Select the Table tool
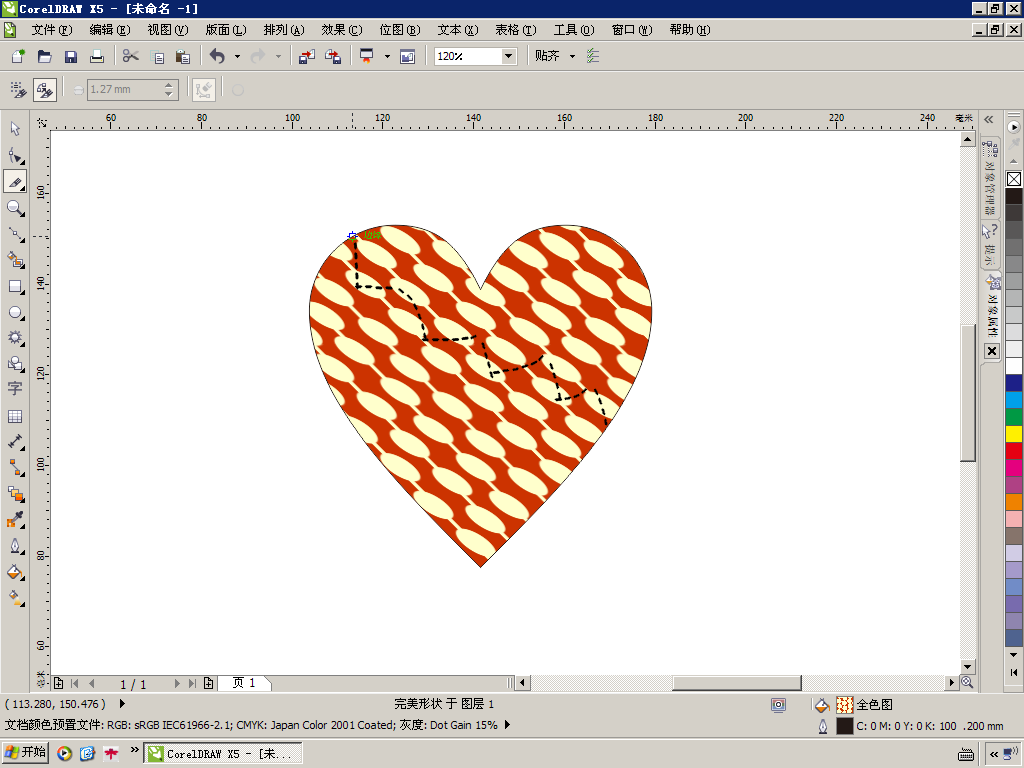This screenshot has height=768, width=1024. click(15, 416)
